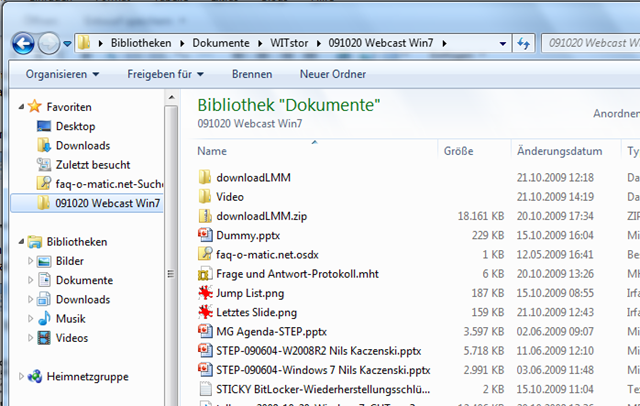The width and height of the screenshot is (640, 406).
Task: Select STEP-090604-Windows 7 Nils Kaczenski.pptx
Action: pyautogui.click(x=323, y=370)
